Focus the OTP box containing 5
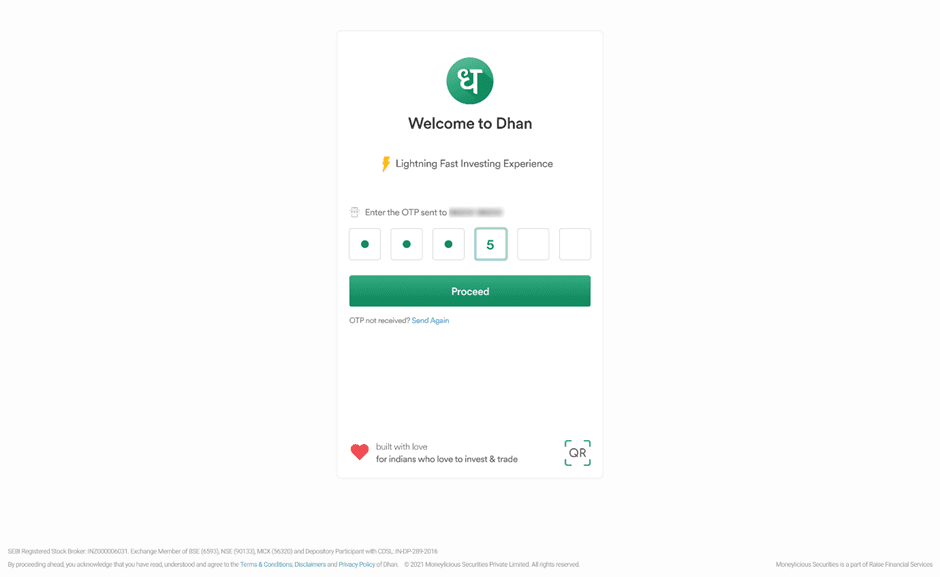The image size is (940, 577). [x=490, y=244]
